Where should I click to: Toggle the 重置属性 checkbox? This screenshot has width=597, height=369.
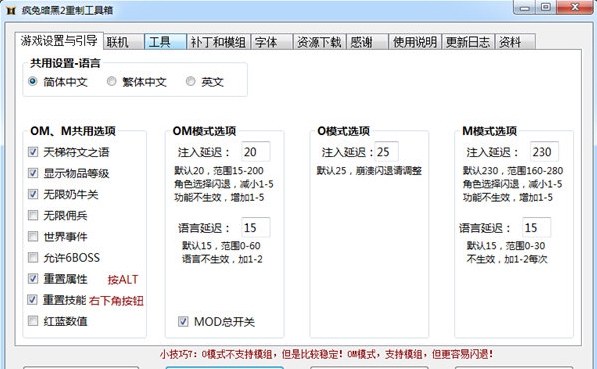pyautogui.click(x=33, y=278)
